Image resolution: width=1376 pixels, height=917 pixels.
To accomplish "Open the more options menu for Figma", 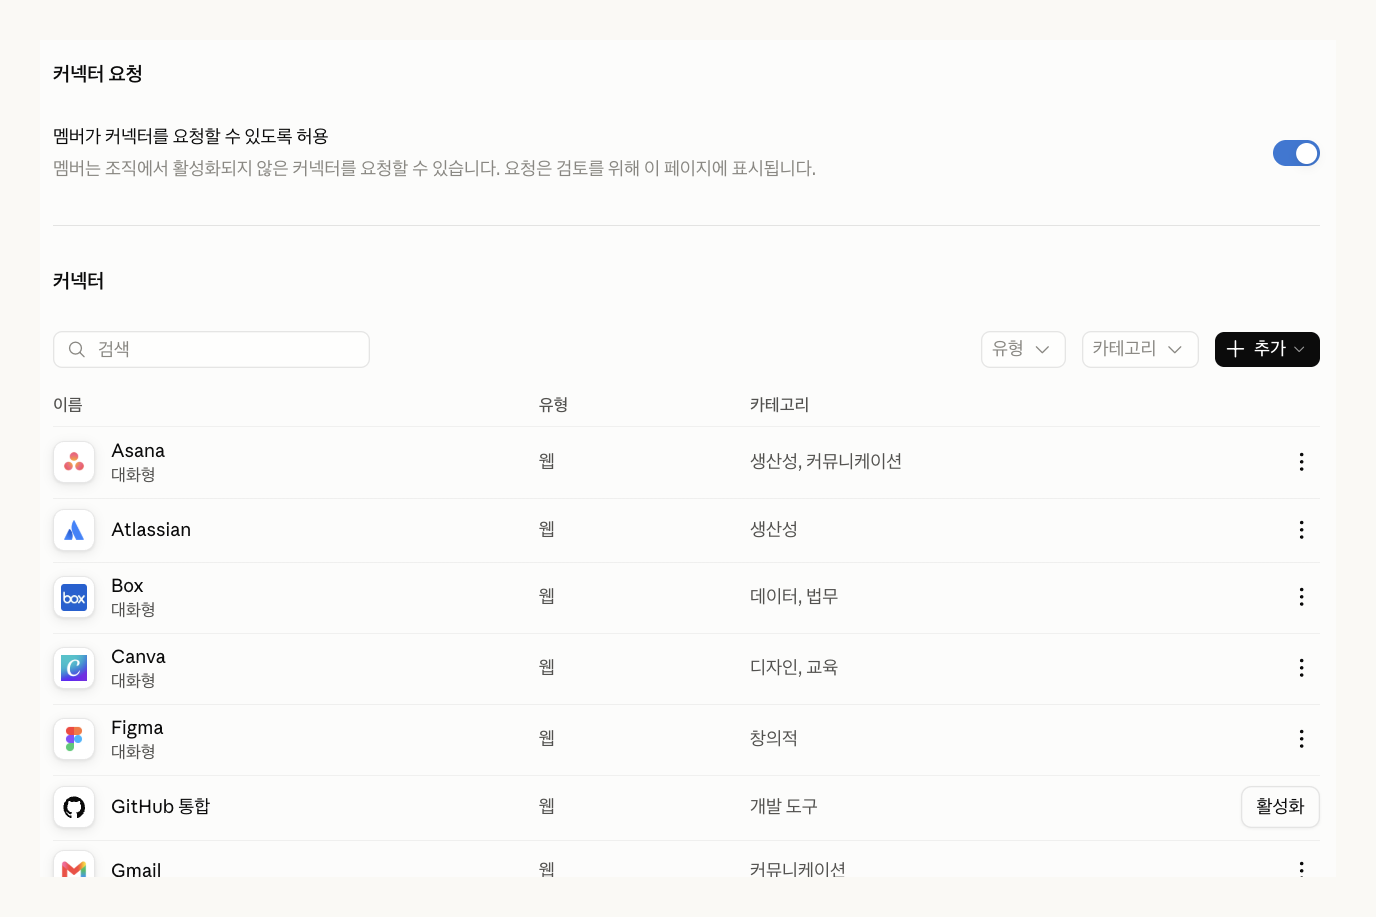I will tap(1301, 739).
